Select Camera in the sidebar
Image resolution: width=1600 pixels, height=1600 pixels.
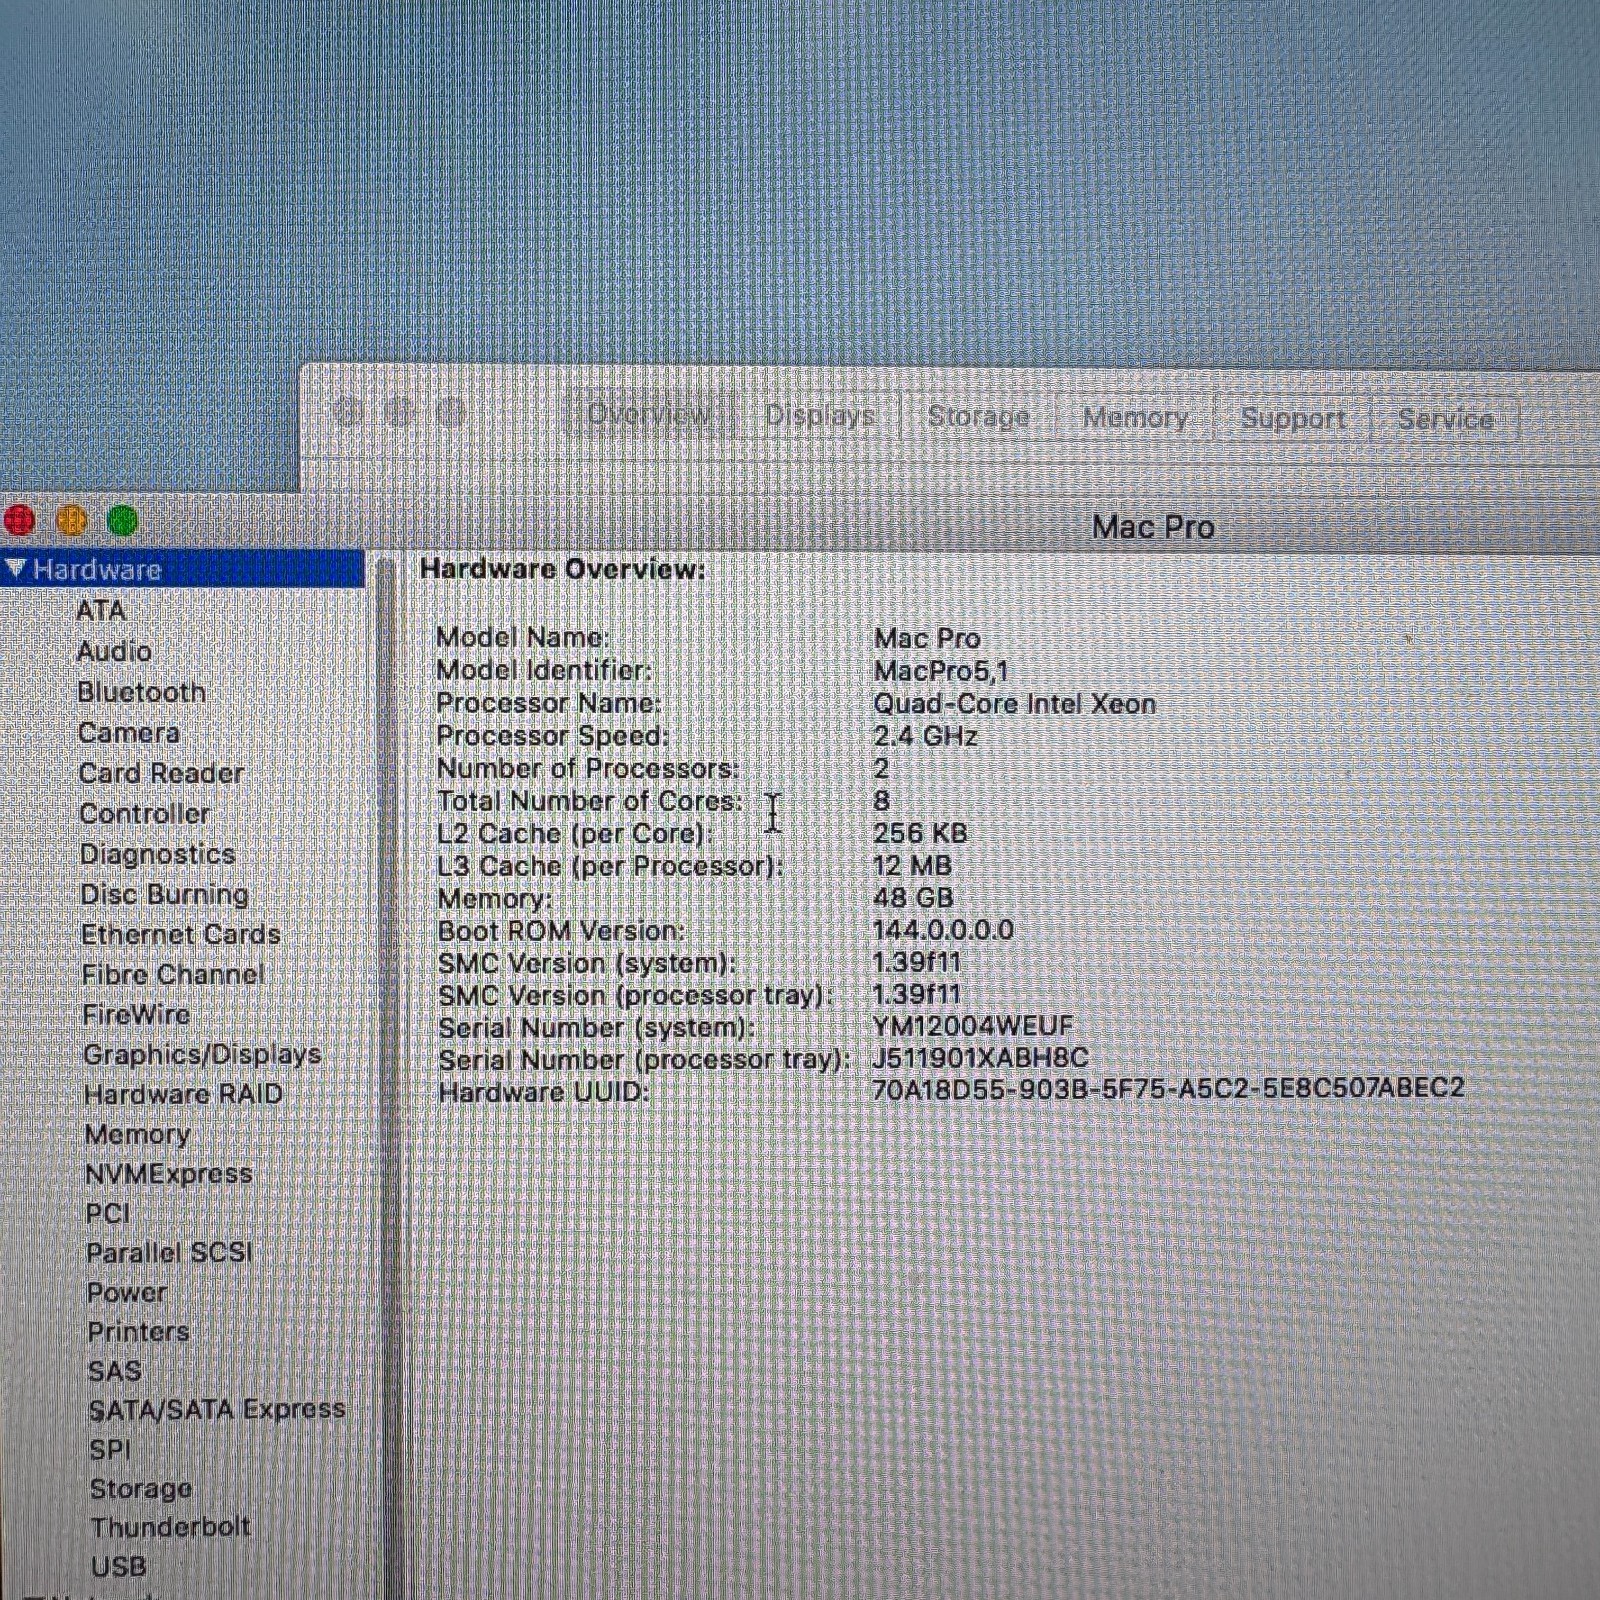click(x=129, y=733)
